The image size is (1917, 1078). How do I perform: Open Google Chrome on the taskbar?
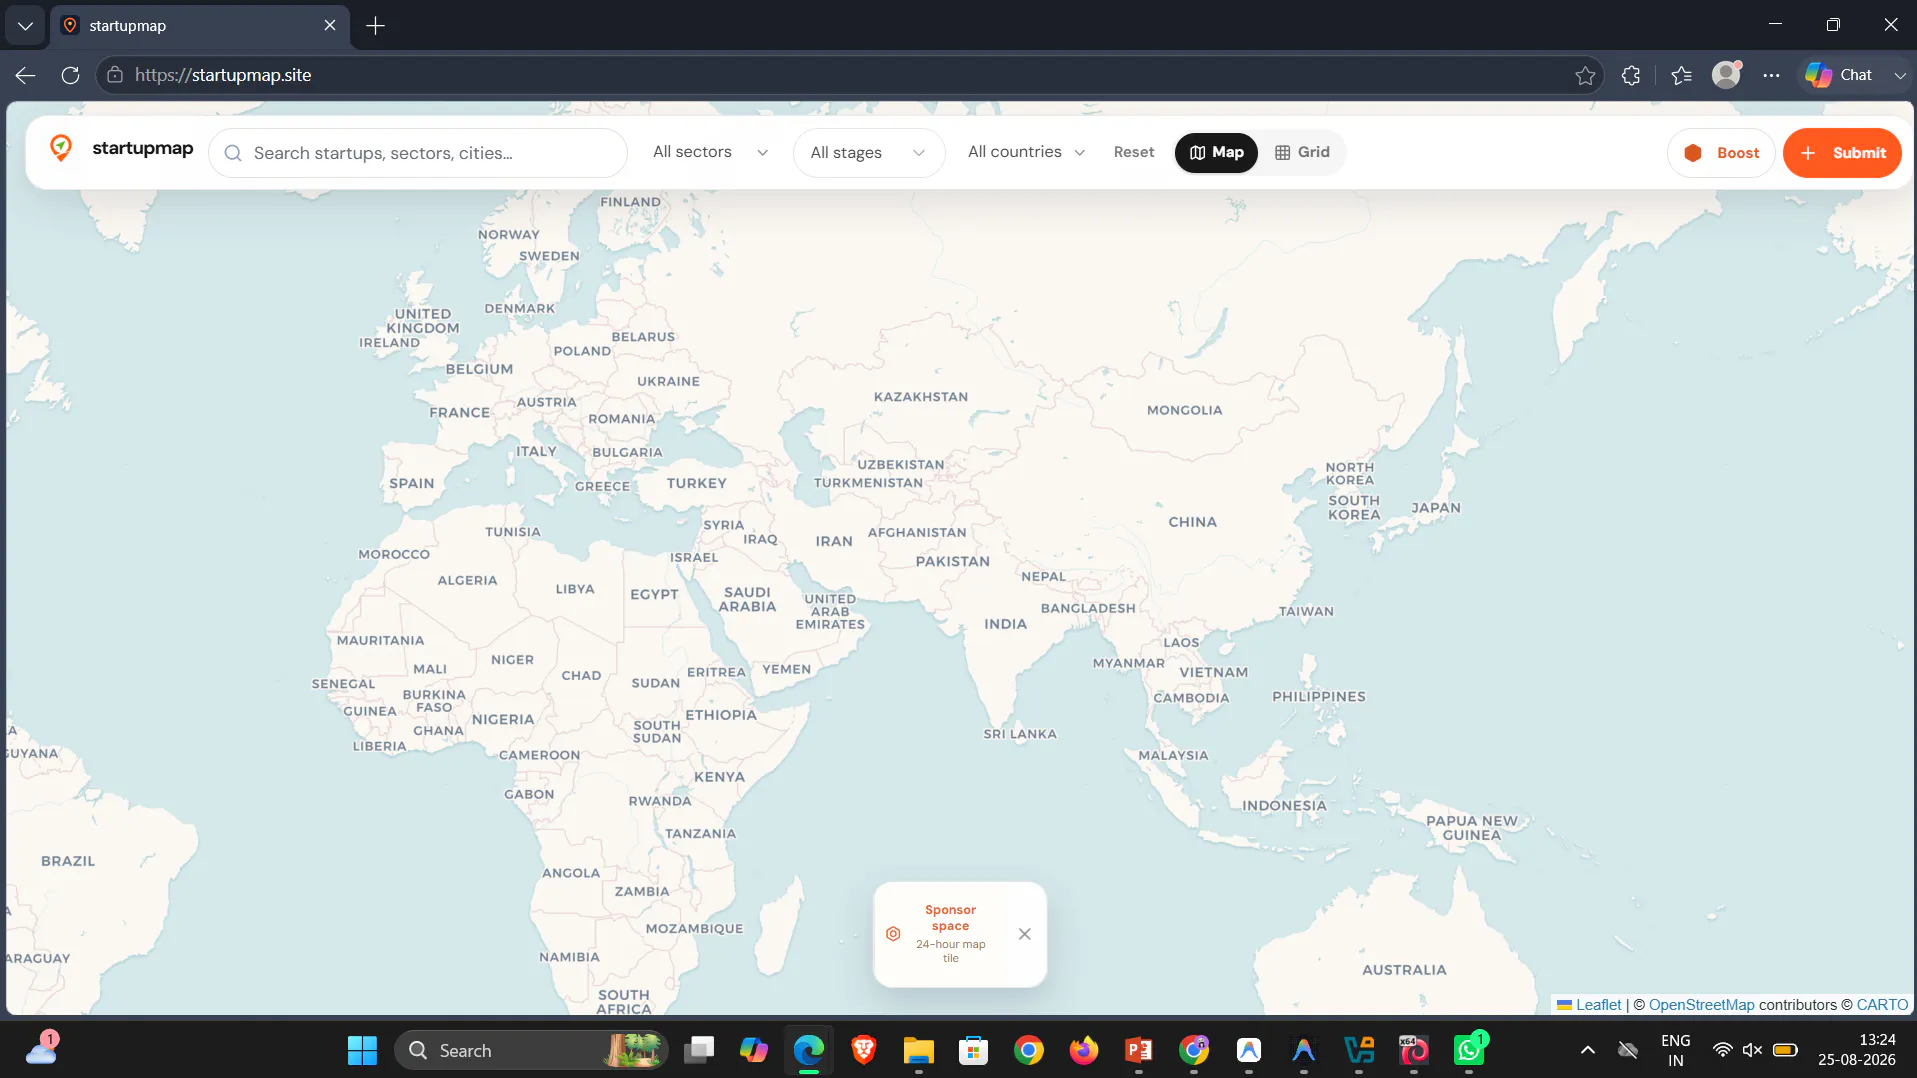point(1029,1050)
